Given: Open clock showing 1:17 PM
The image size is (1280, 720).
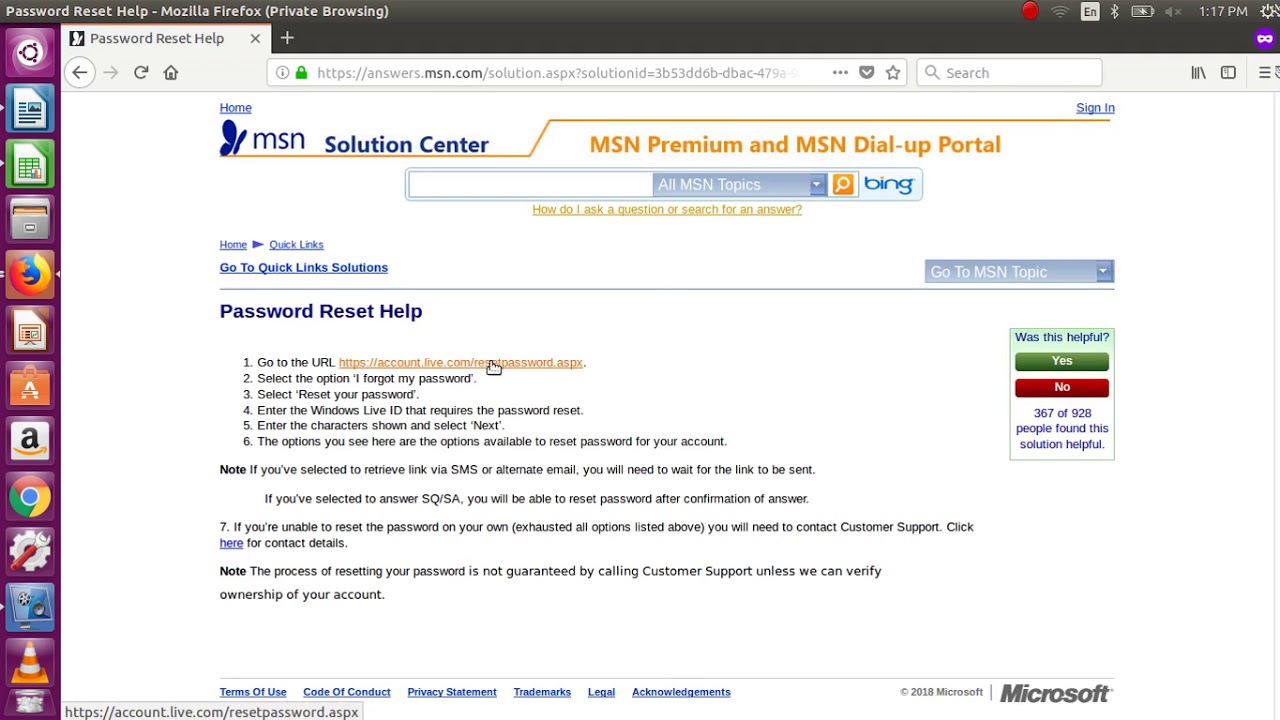Looking at the screenshot, I should click(x=1223, y=11).
